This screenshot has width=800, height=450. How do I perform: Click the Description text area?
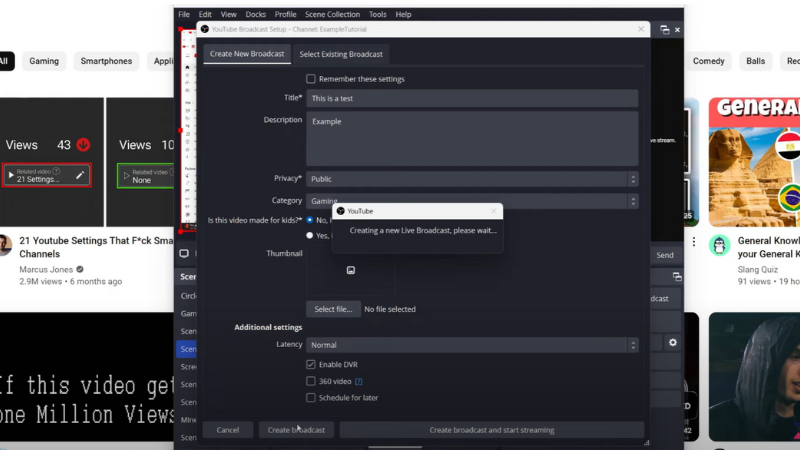coord(472,139)
